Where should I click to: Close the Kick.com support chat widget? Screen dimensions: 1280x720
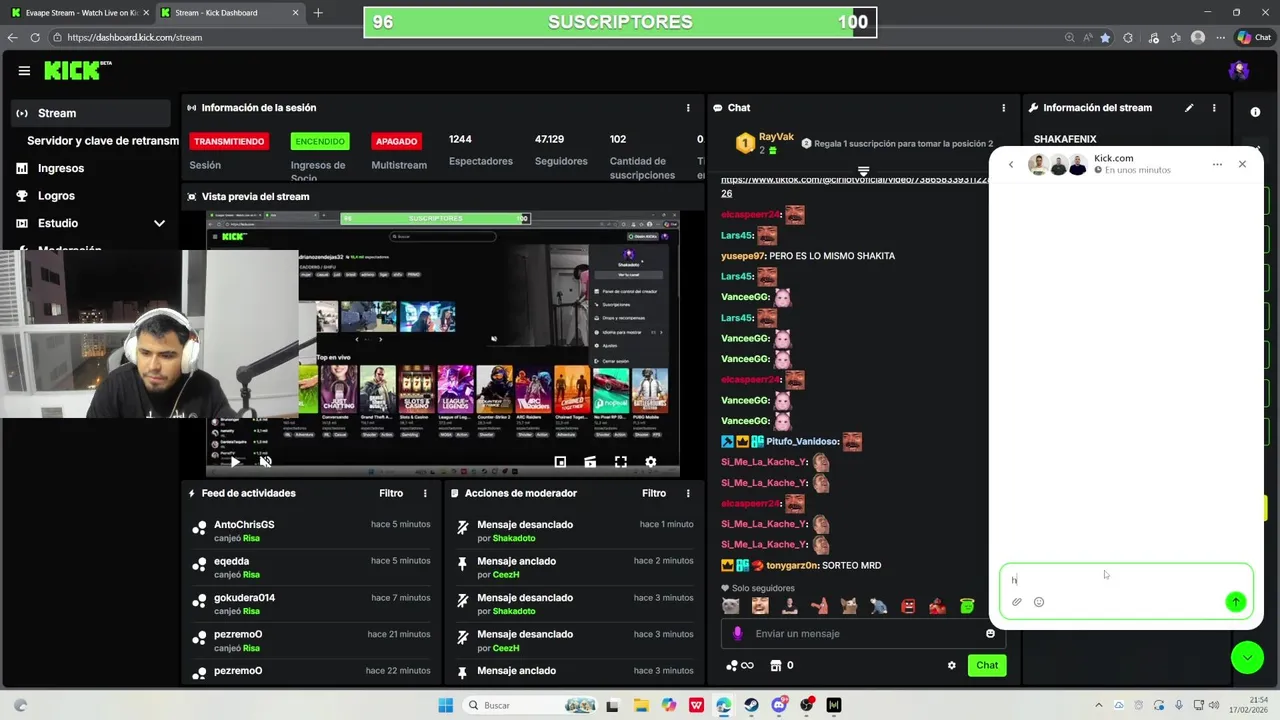(1242, 164)
